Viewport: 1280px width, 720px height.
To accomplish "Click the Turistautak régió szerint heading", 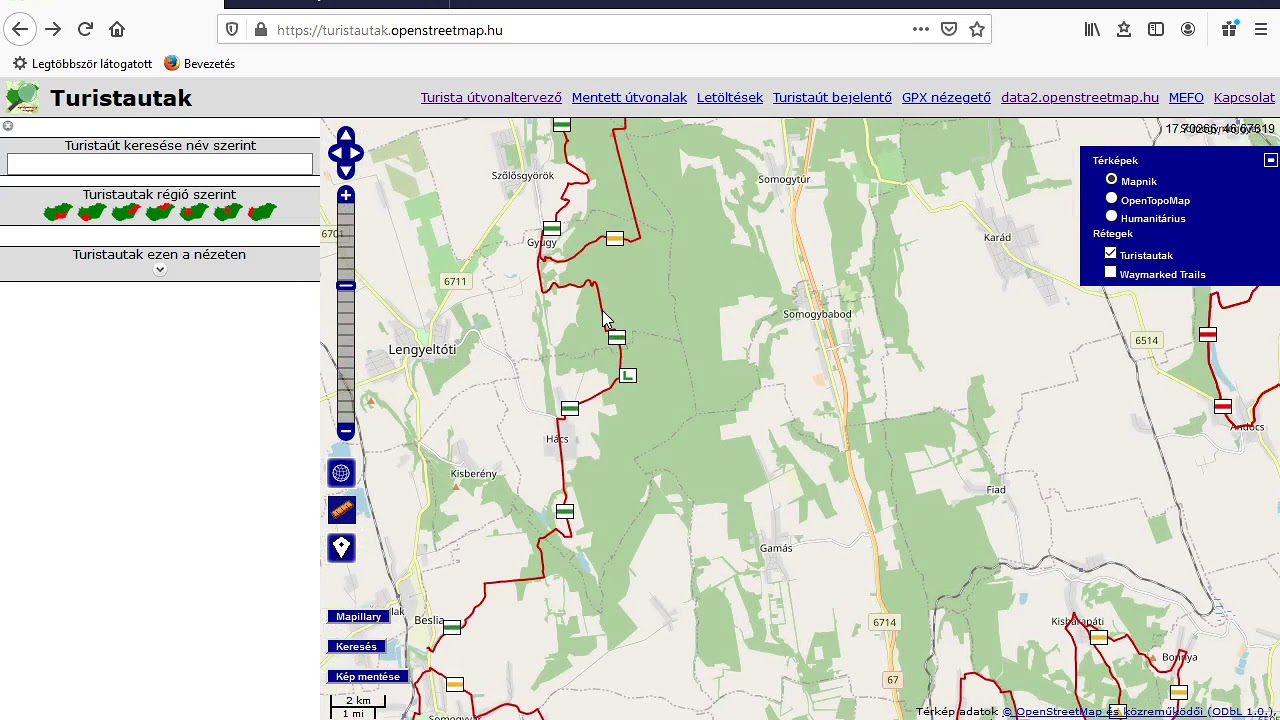I will [159, 194].
